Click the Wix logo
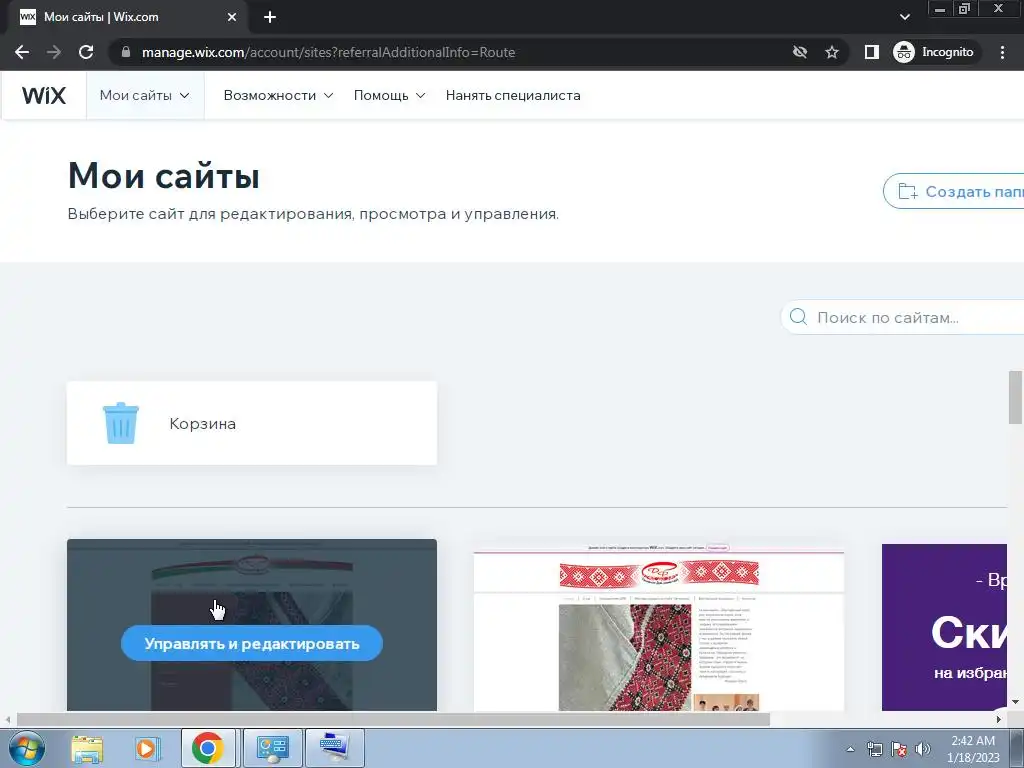 (x=44, y=95)
